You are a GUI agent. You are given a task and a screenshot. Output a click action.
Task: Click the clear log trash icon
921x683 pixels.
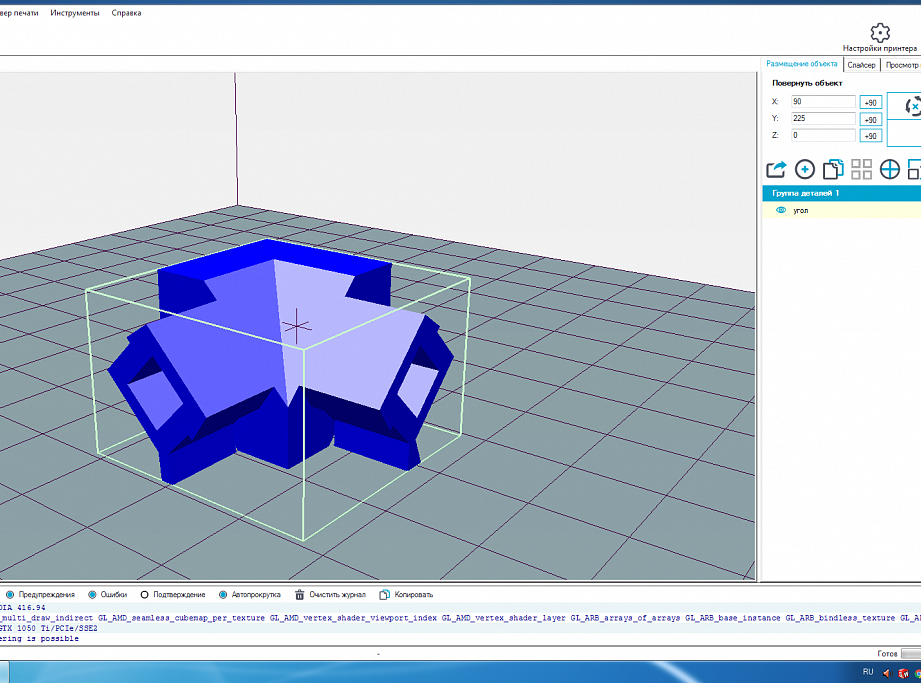tap(300, 594)
